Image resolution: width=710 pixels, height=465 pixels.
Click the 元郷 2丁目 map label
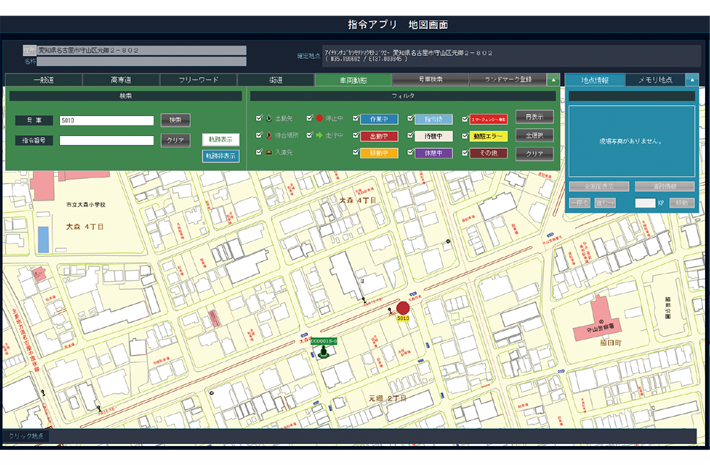tap(387, 398)
